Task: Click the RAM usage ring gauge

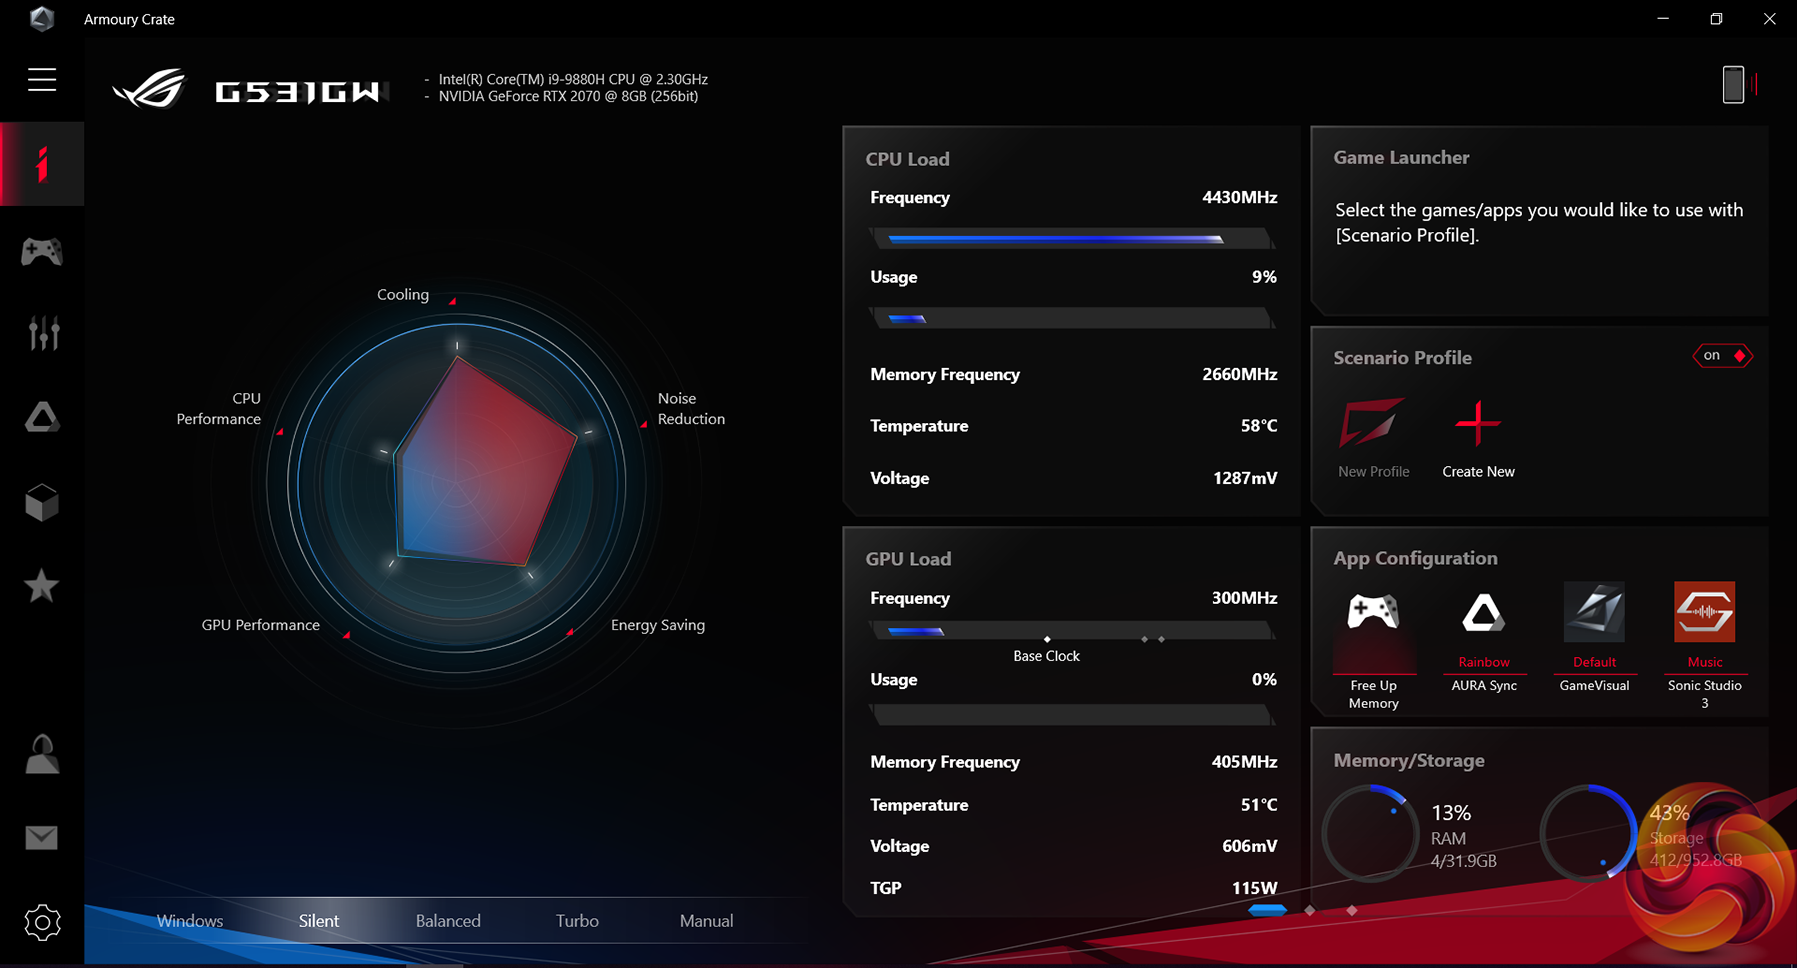Action: click(1370, 833)
